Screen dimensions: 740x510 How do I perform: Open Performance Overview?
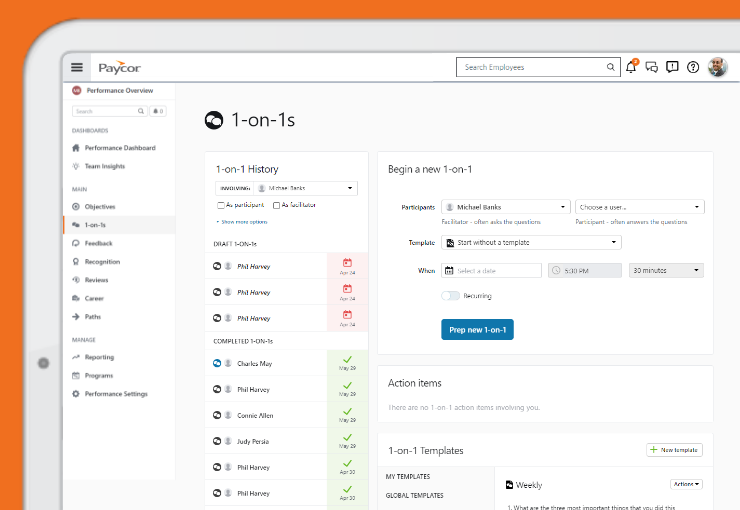119,91
